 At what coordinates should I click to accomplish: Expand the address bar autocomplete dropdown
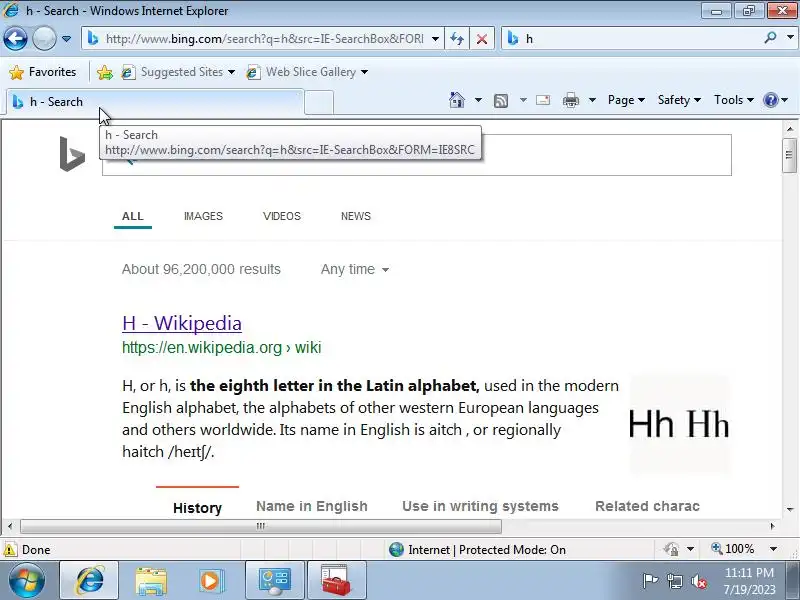(x=435, y=39)
